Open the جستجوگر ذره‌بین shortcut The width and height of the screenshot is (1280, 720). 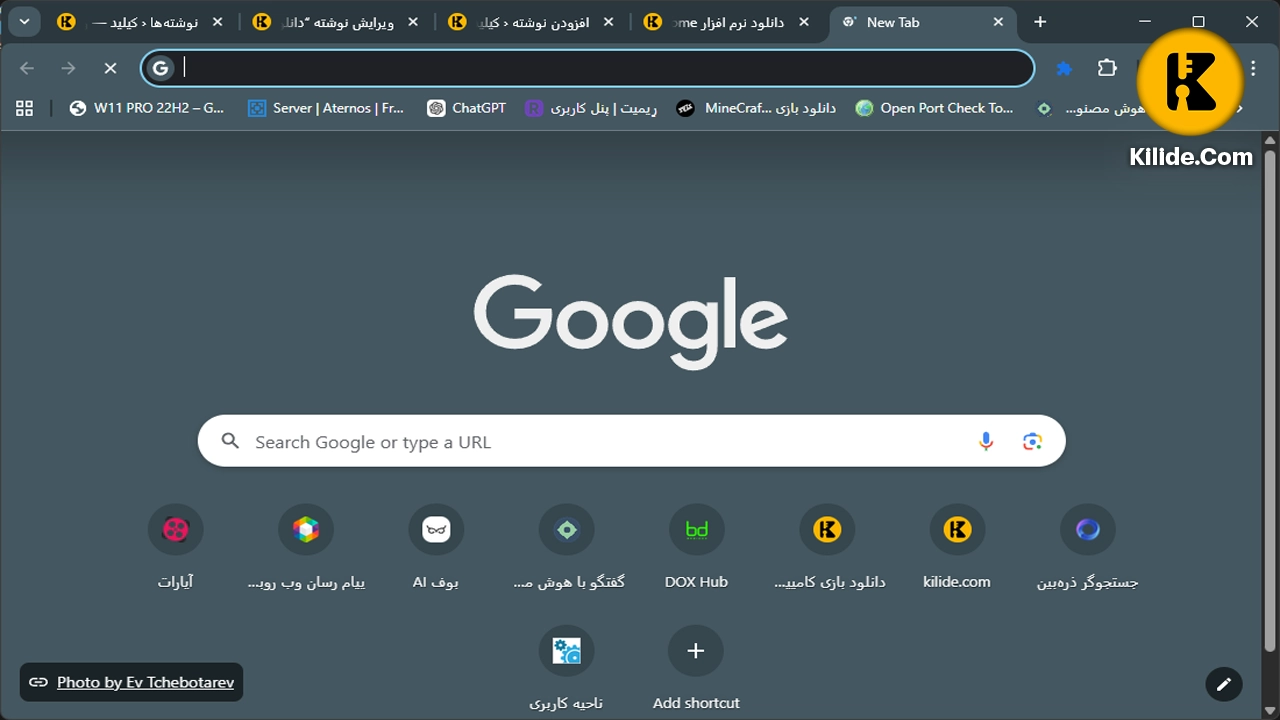1088,546
